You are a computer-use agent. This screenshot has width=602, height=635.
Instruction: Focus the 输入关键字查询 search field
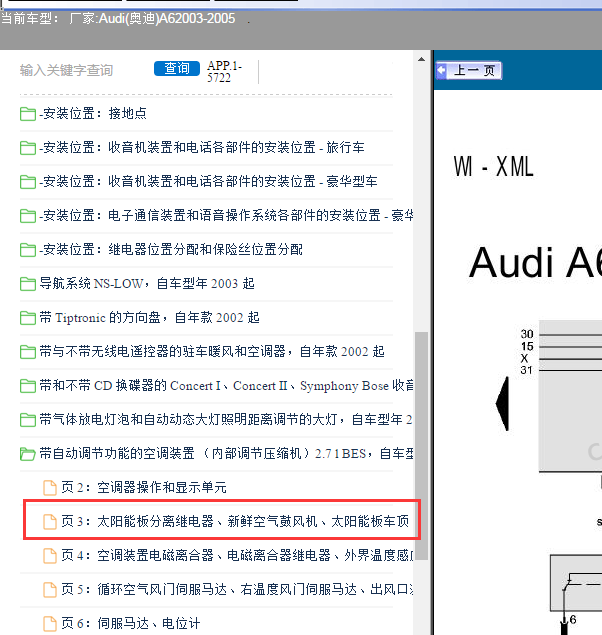tap(66, 70)
